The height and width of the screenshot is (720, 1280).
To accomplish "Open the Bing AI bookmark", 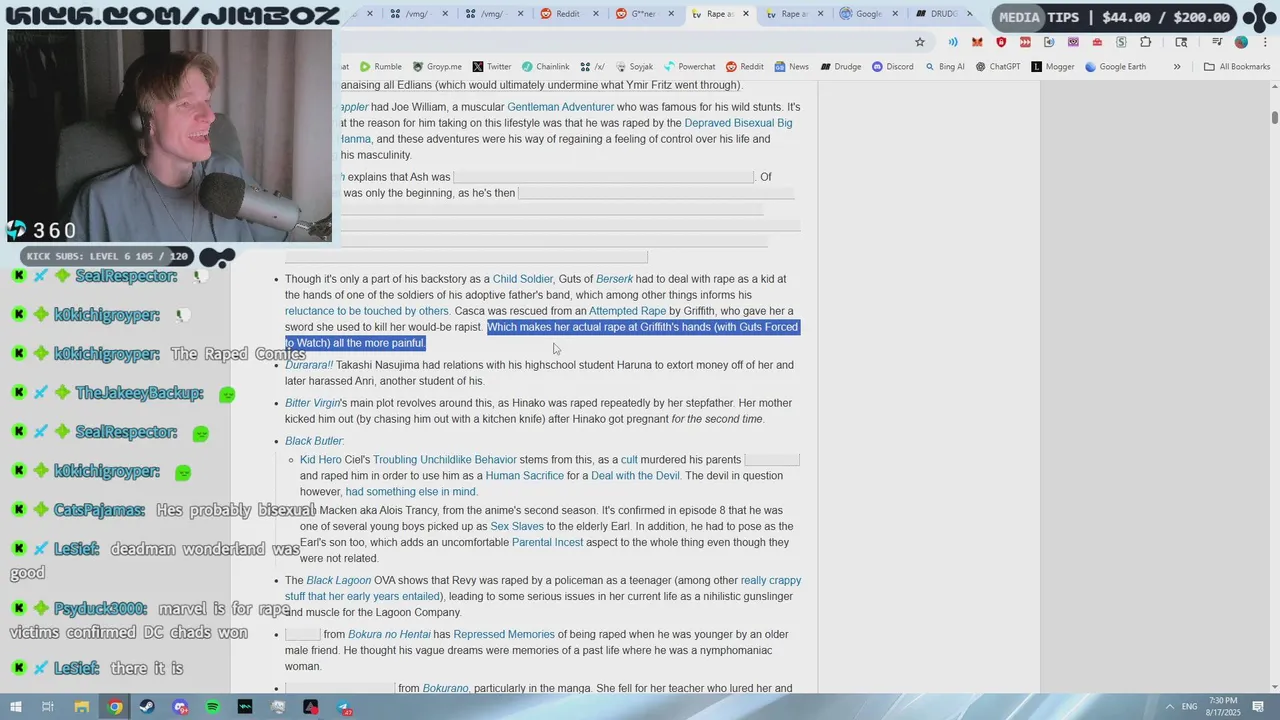I will pos(944,67).
